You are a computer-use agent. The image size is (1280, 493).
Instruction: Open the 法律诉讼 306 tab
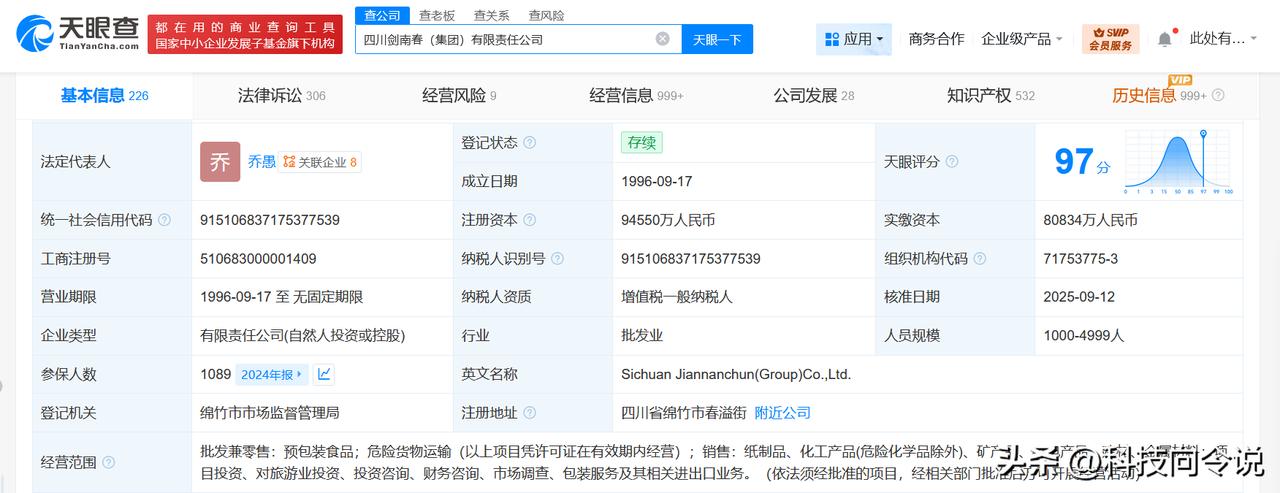pos(281,96)
